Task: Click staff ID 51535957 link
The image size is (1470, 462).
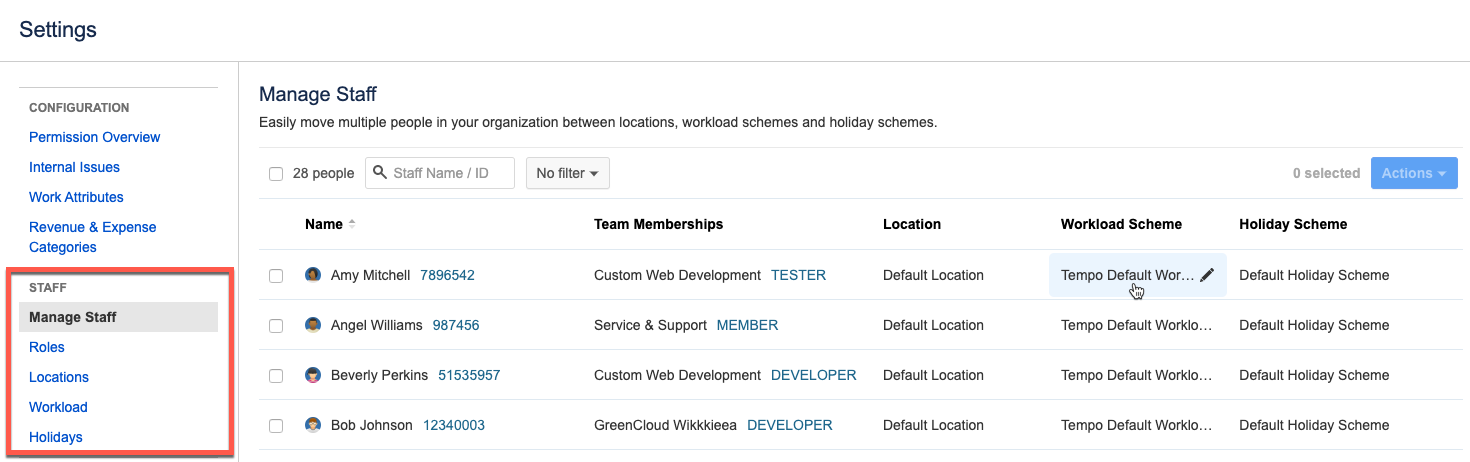Action: point(469,375)
